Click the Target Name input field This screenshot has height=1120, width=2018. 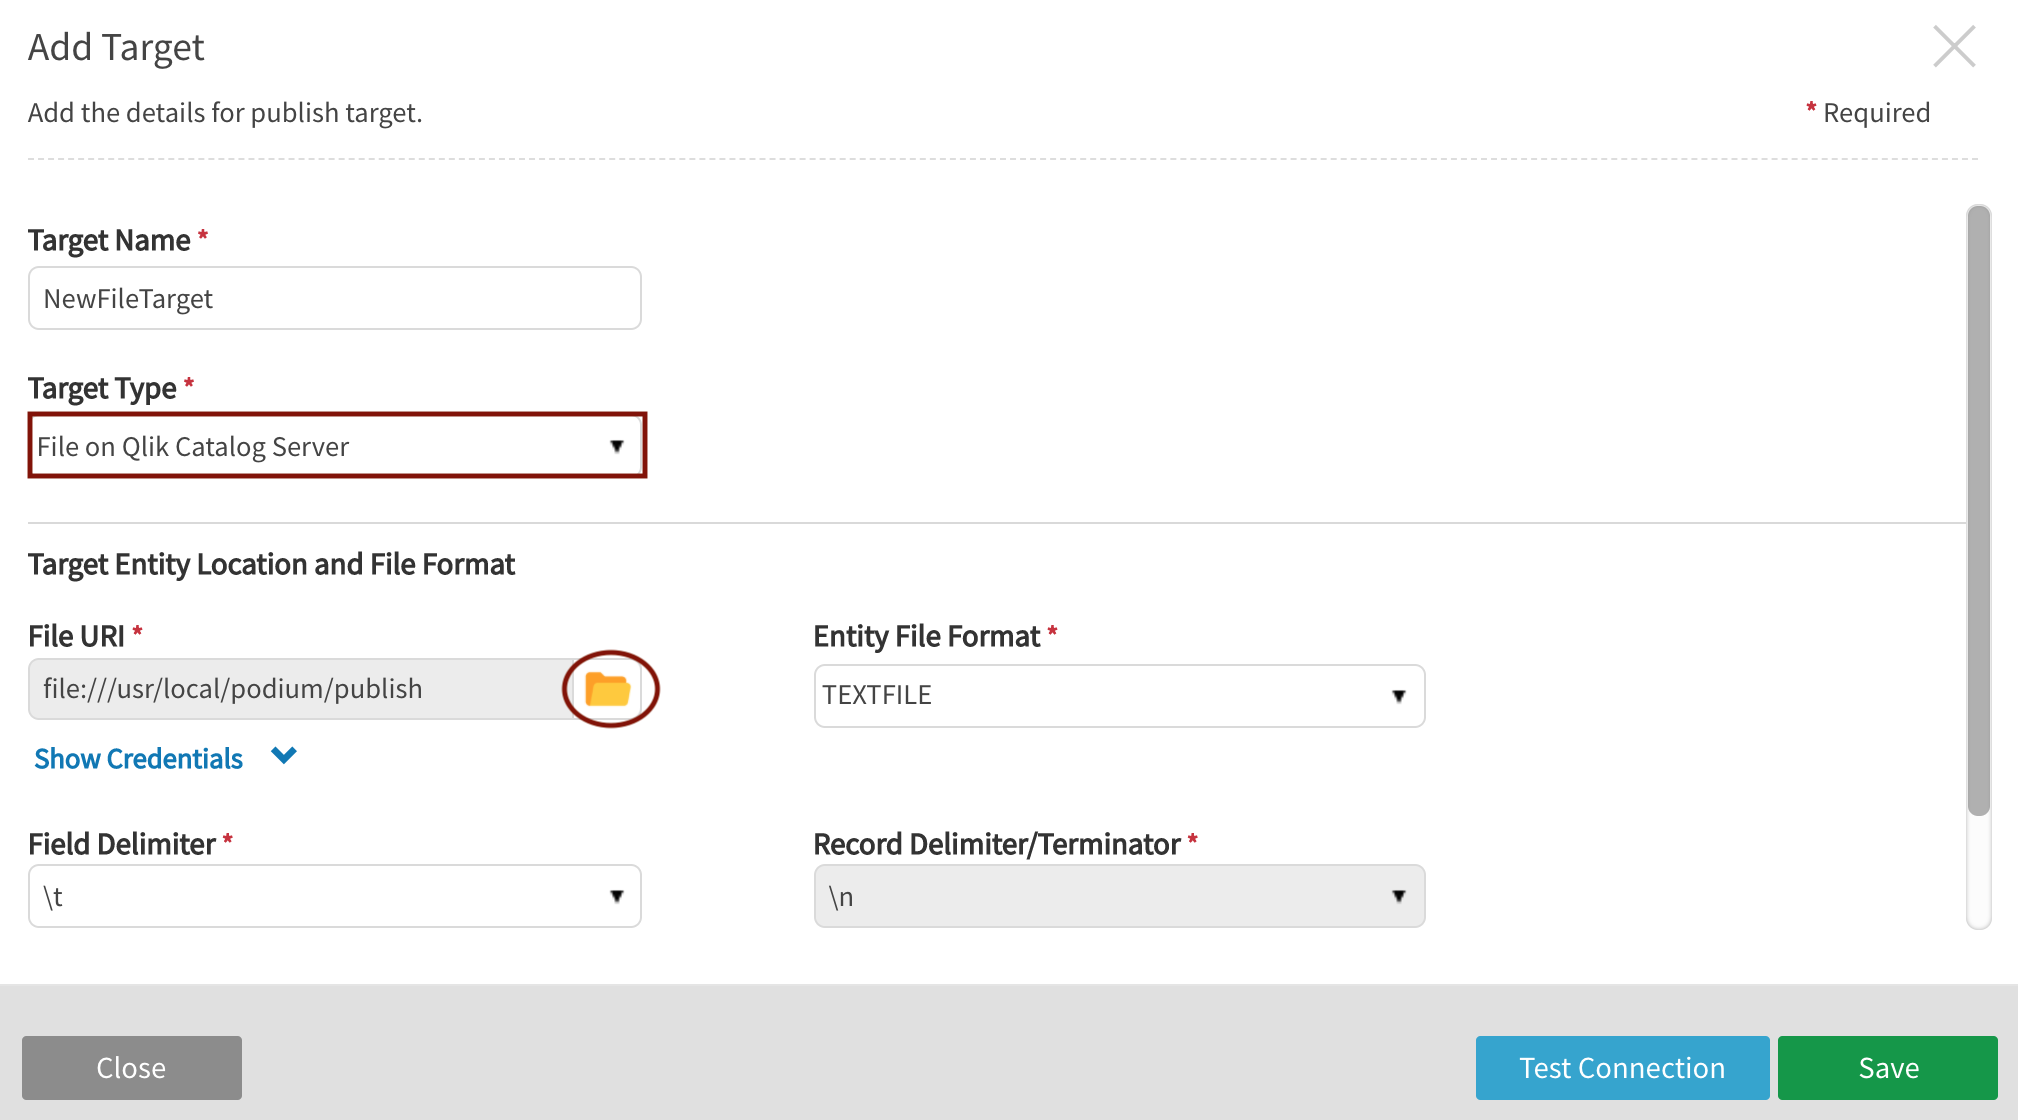(335, 297)
